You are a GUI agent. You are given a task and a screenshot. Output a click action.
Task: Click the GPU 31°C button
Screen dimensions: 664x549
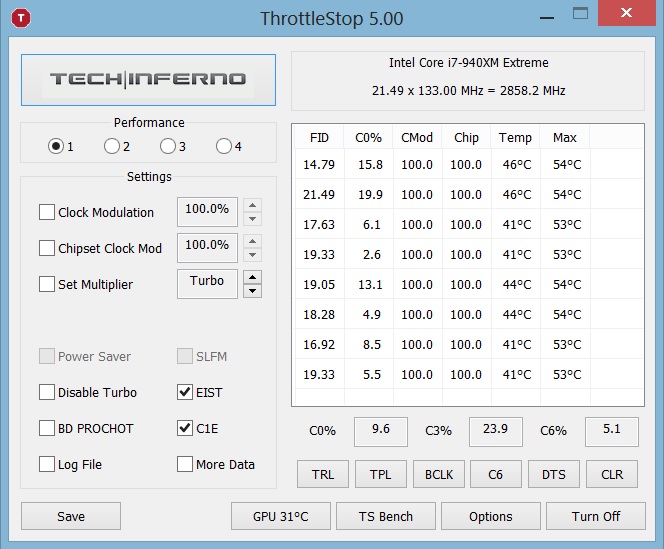281,516
